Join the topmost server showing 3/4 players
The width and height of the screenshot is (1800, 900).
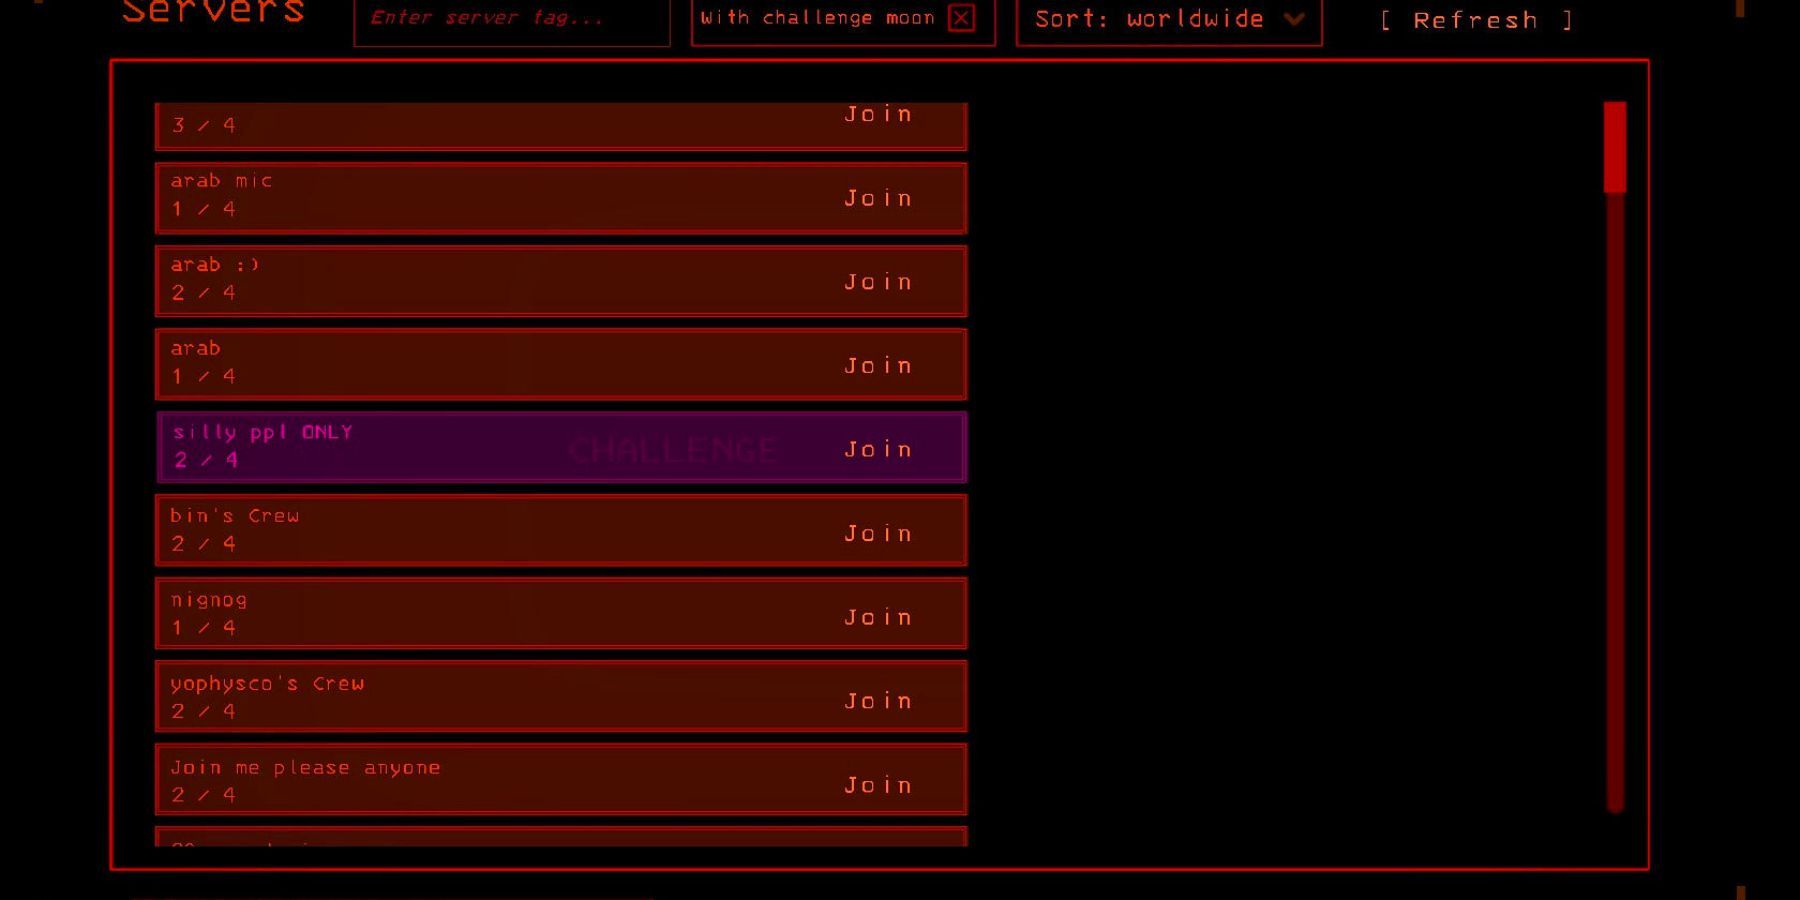(877, 114)
